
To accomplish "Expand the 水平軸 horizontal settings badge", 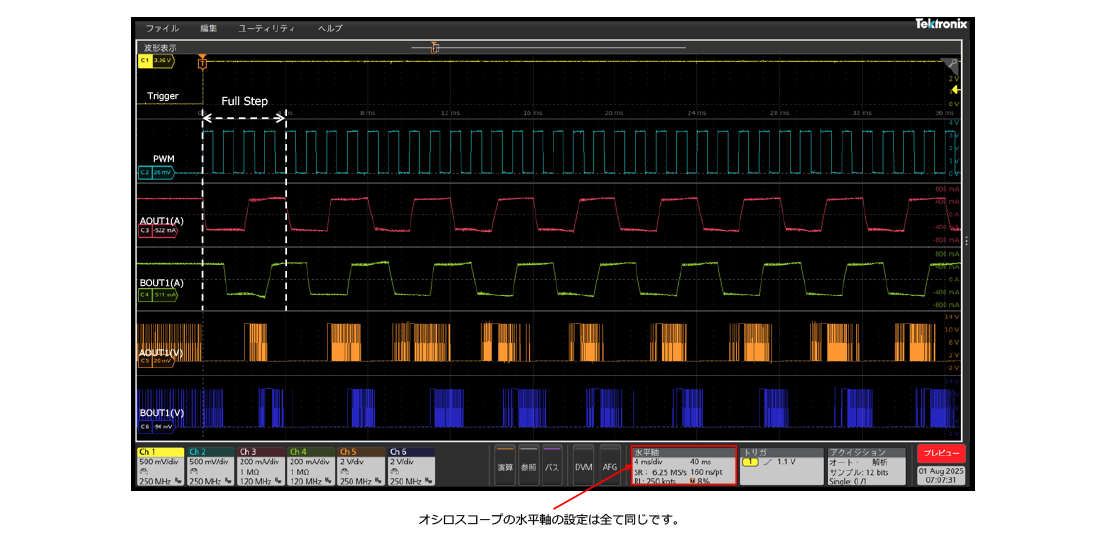I will [x=683, y=467].
